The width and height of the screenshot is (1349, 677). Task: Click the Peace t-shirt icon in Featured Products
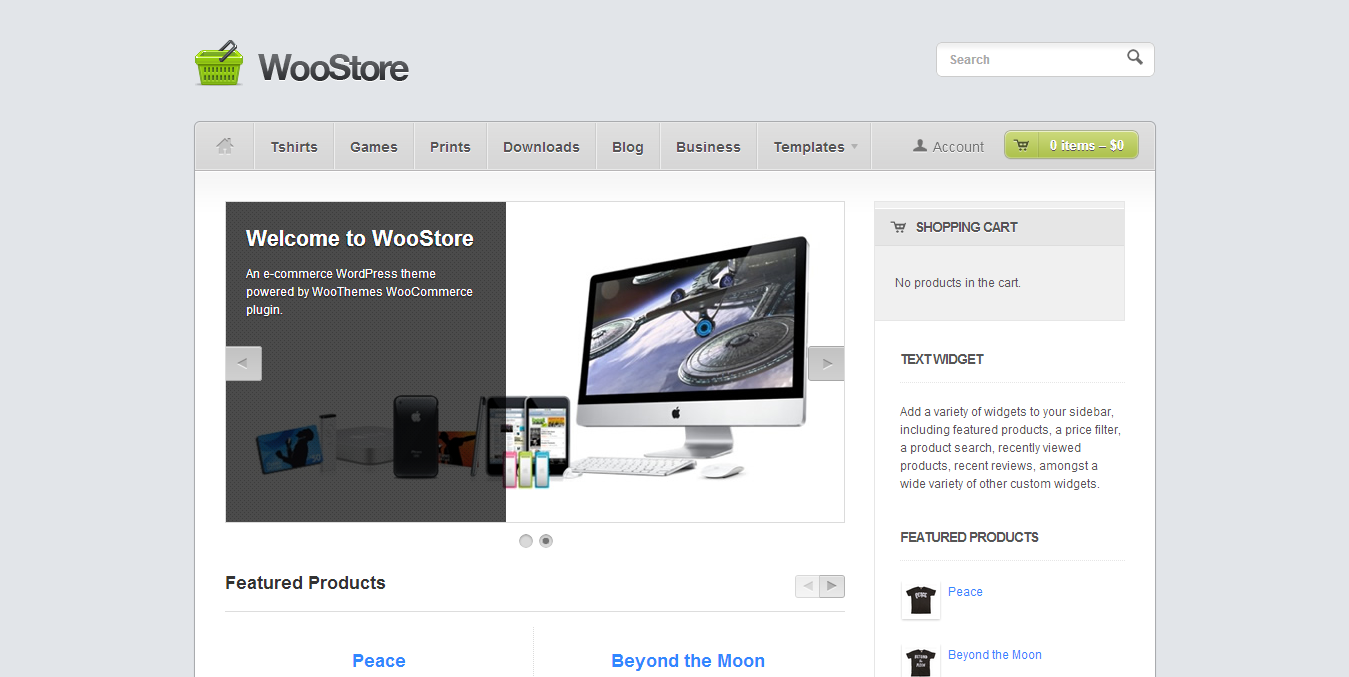click(x=920, y=600)
